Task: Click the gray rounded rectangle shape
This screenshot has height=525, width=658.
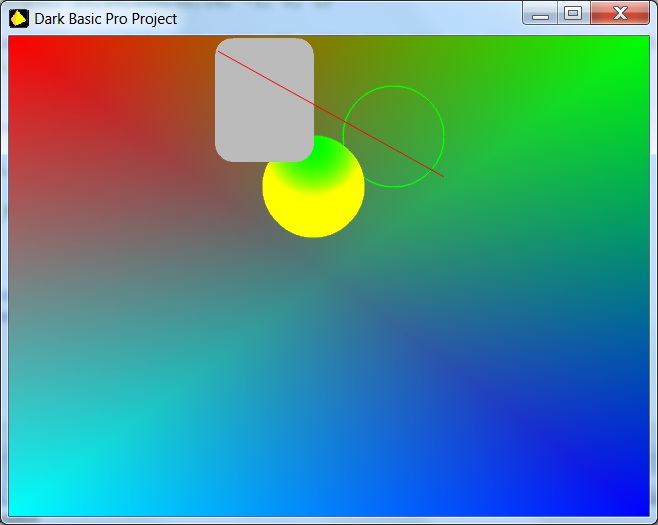Action: click(x=264, y=100)
